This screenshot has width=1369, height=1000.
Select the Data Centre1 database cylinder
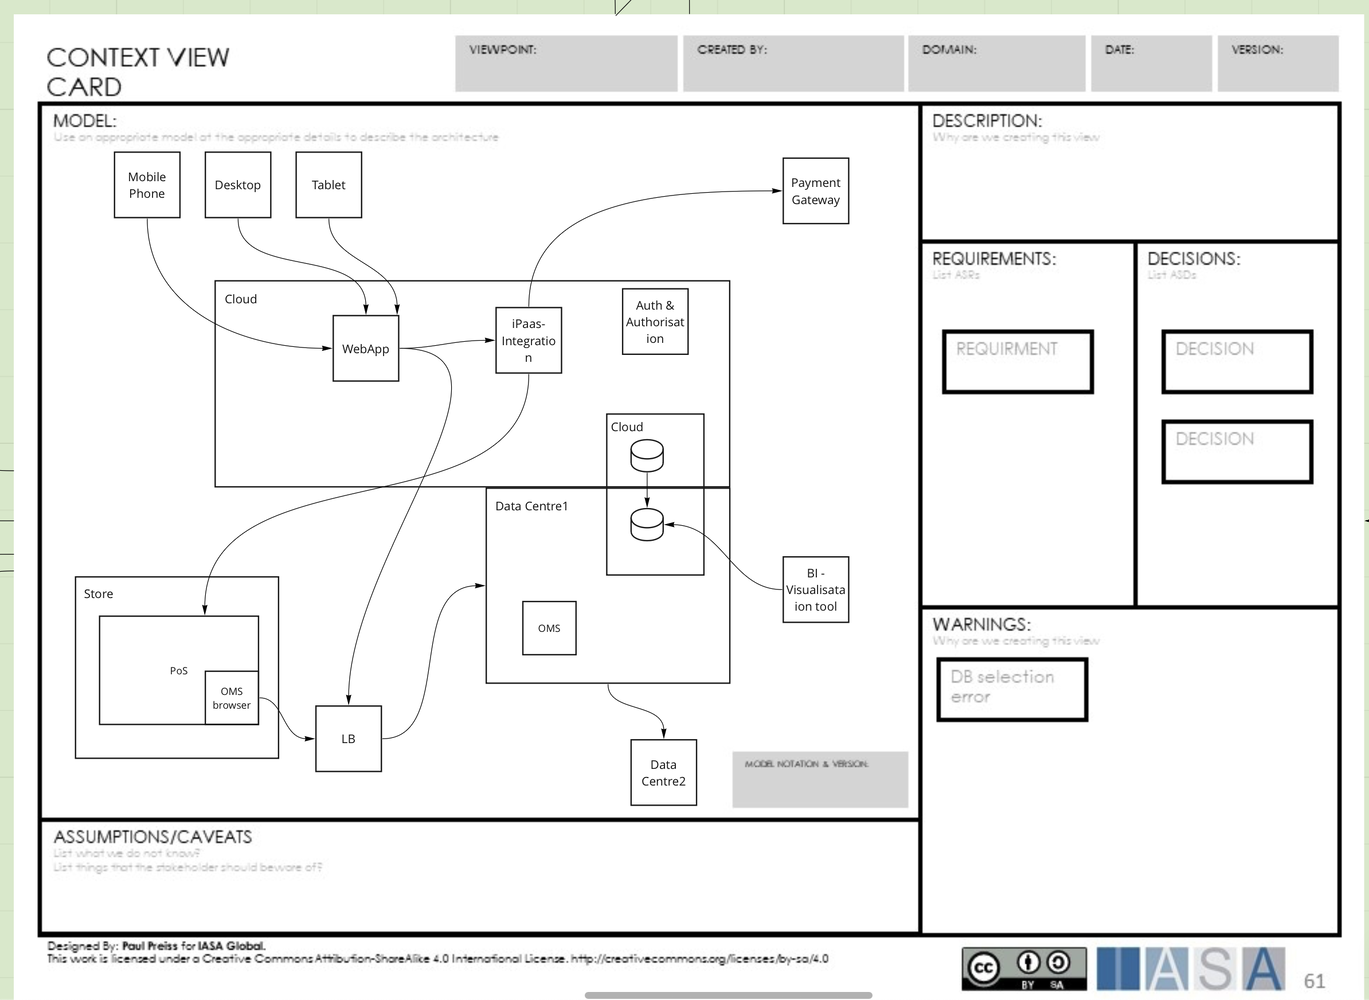pyautogui.click(x=646, y=523)
